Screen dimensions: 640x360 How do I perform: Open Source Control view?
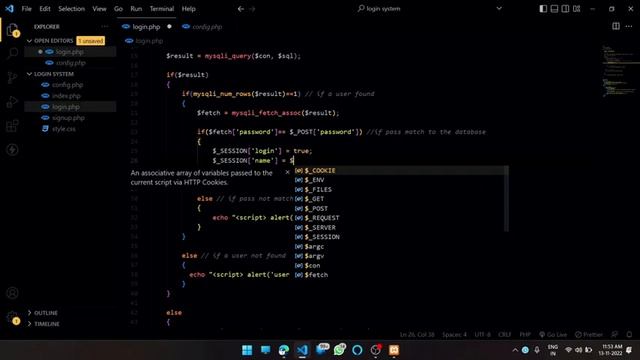point(12,77)
